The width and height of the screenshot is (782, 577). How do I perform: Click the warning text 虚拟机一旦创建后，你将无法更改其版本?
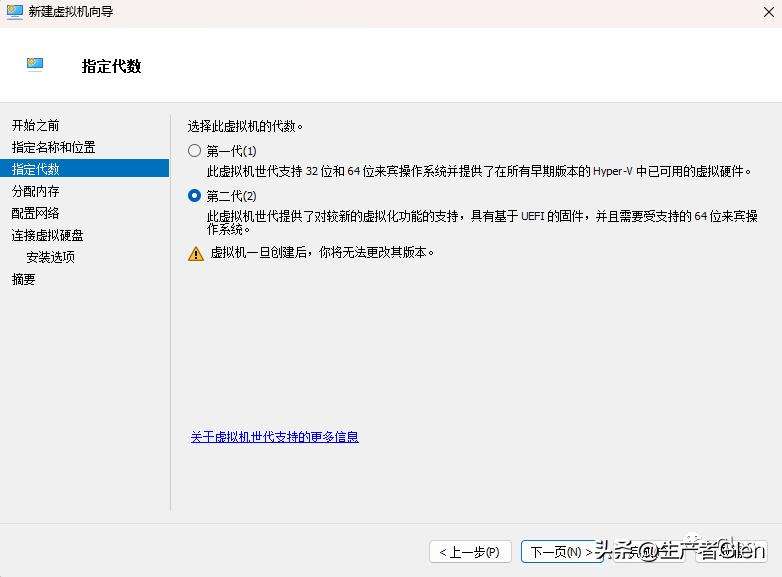tap(322, 252)
